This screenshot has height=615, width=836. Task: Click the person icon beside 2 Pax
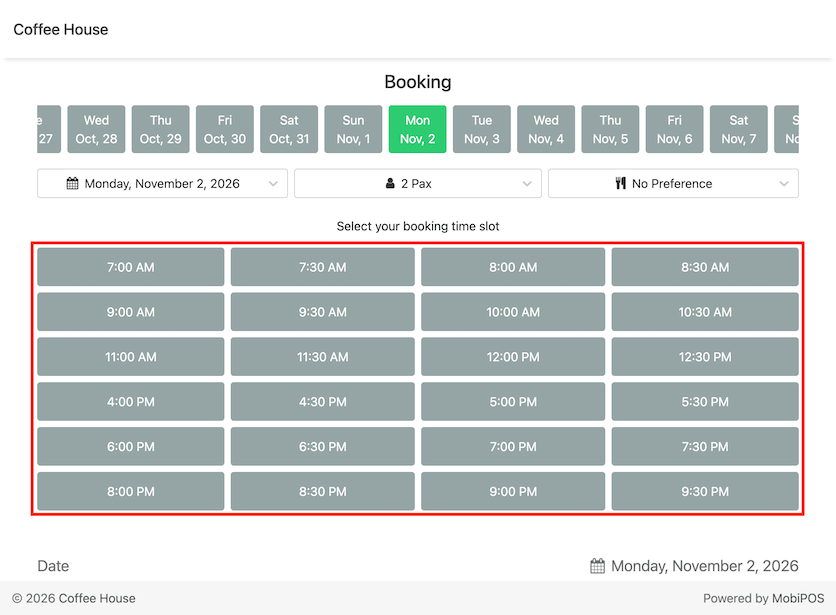click(390, 183)
